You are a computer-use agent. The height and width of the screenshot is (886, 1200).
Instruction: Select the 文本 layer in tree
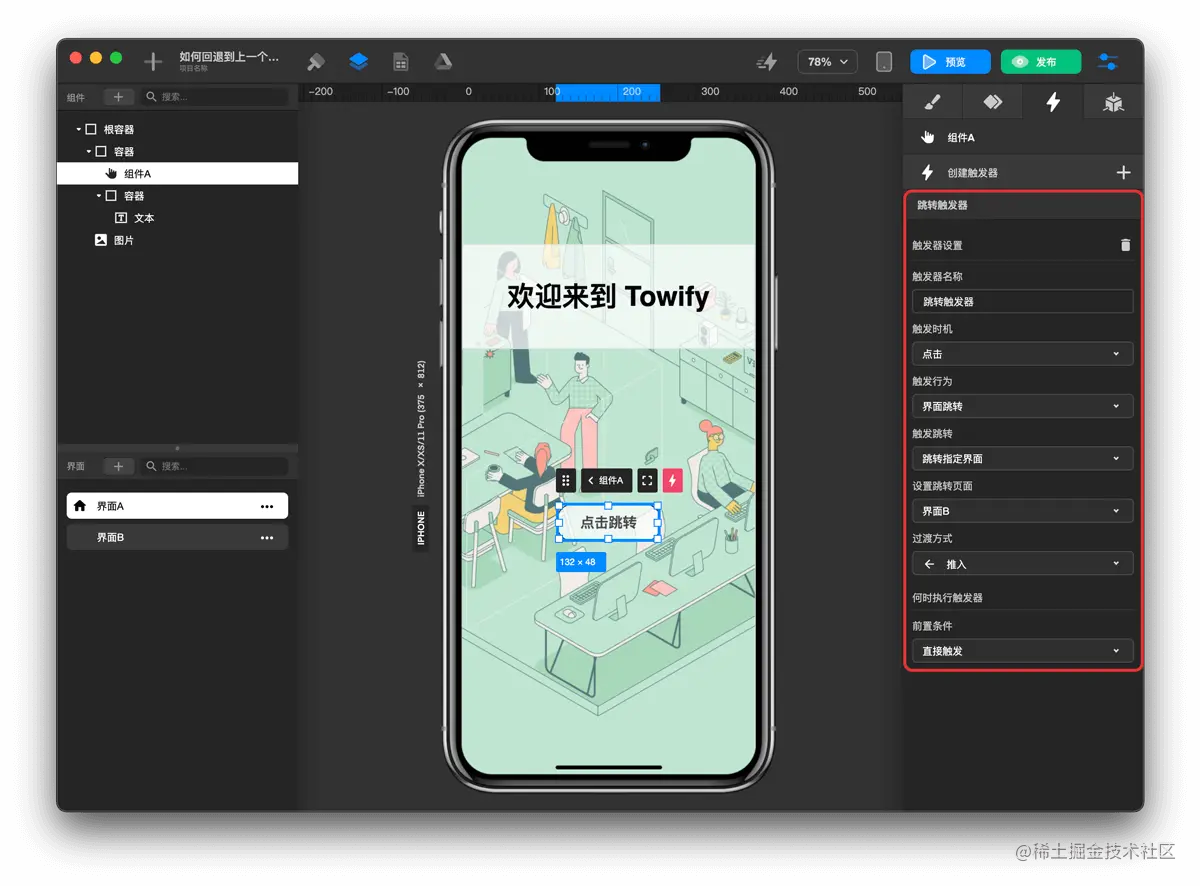[178, 218]
